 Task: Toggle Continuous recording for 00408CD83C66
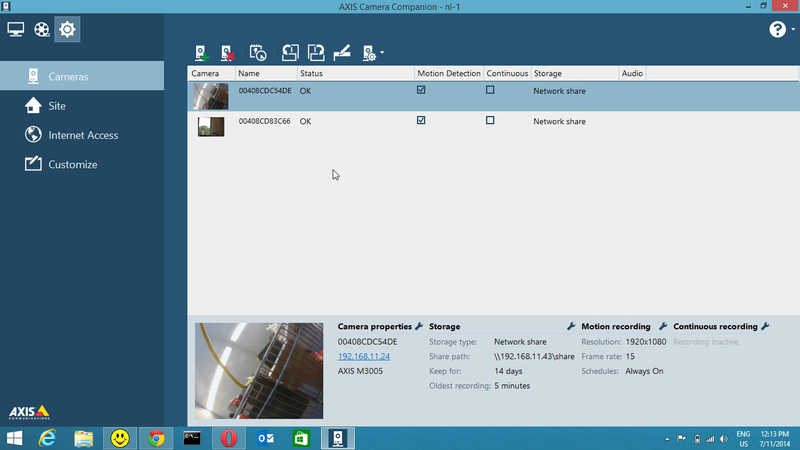click(490, 120)
